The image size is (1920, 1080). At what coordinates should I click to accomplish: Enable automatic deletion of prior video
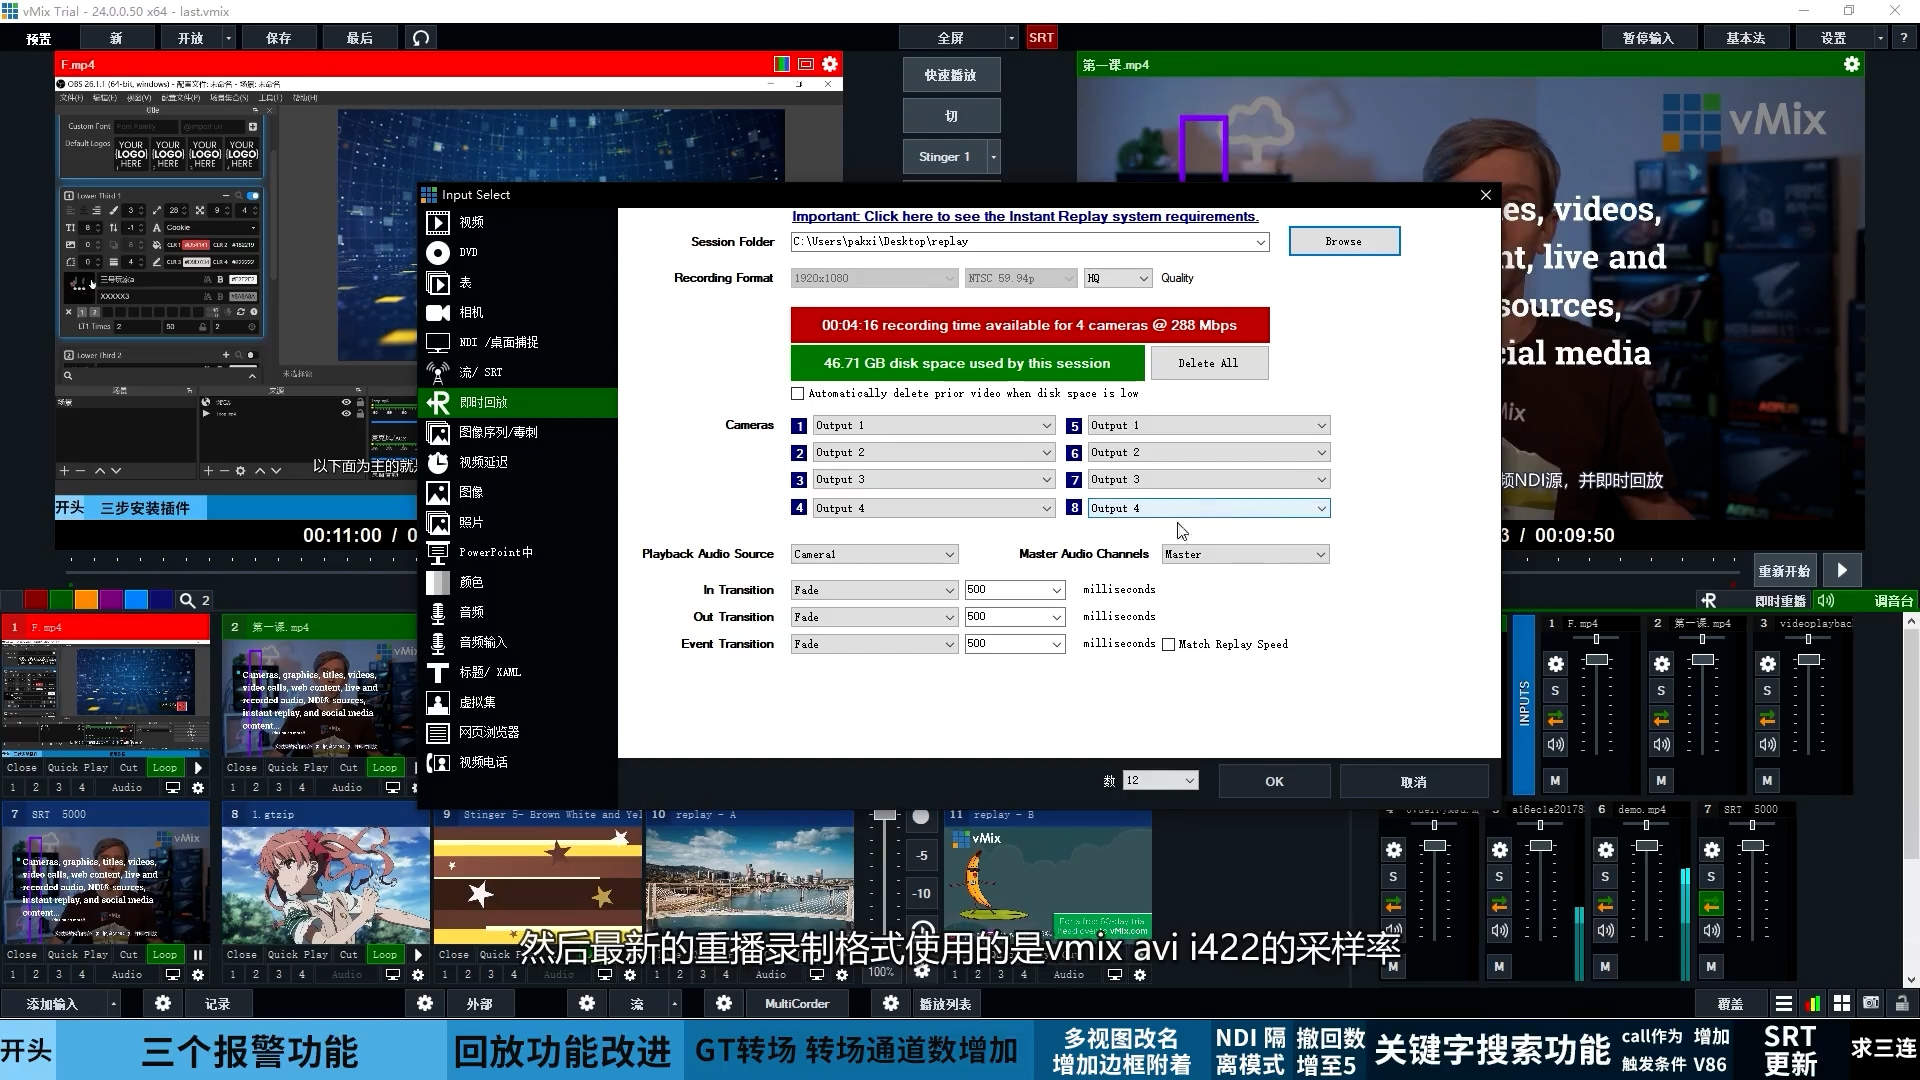[797, 393]
